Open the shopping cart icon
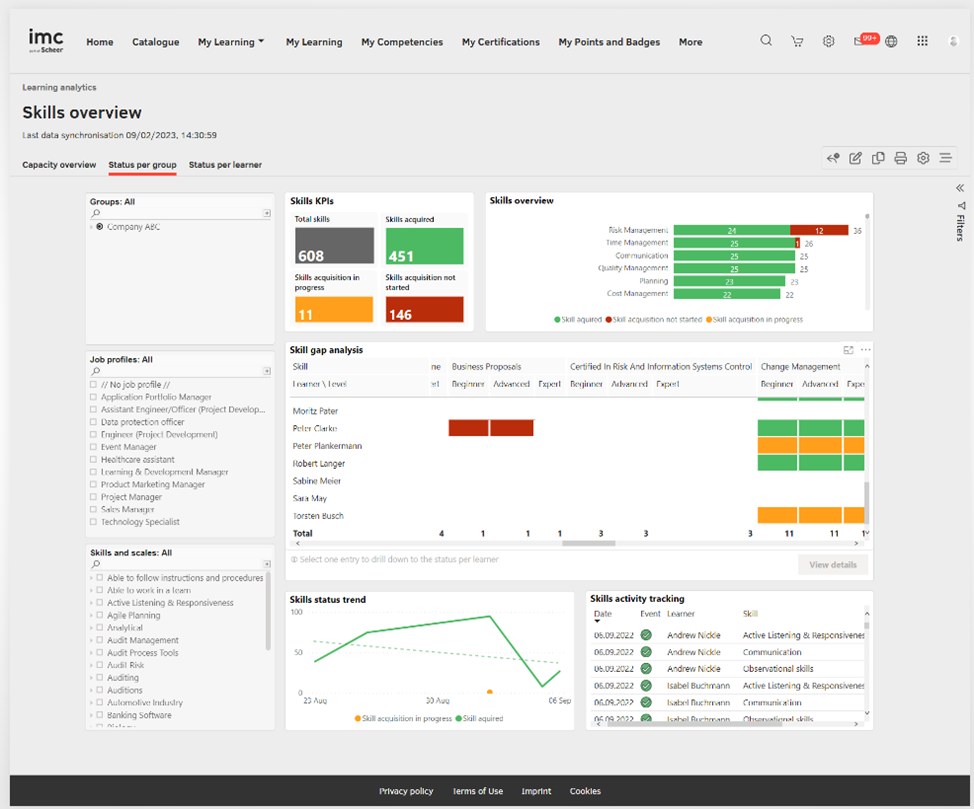This screenshot has height=809, width=974. tap(797, 41)
